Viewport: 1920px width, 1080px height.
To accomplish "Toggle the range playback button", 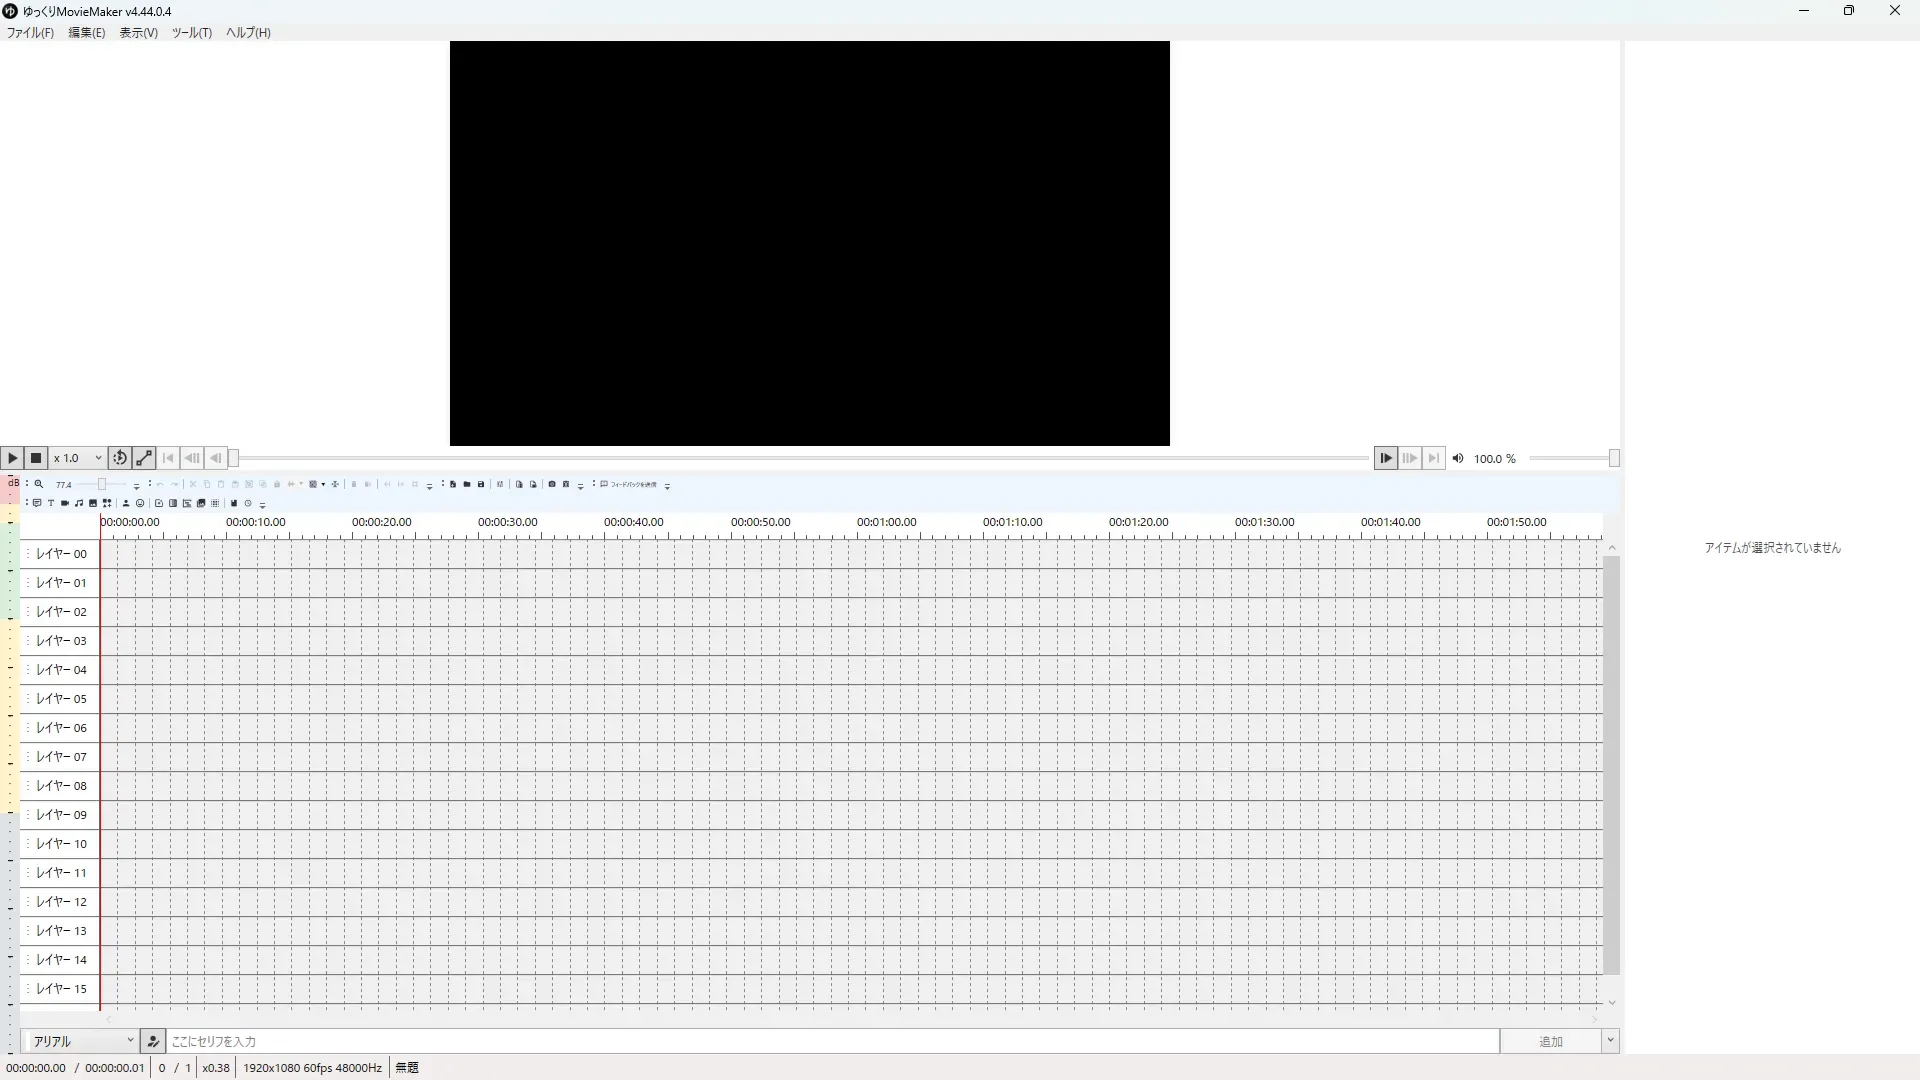I will click(144, 458).
